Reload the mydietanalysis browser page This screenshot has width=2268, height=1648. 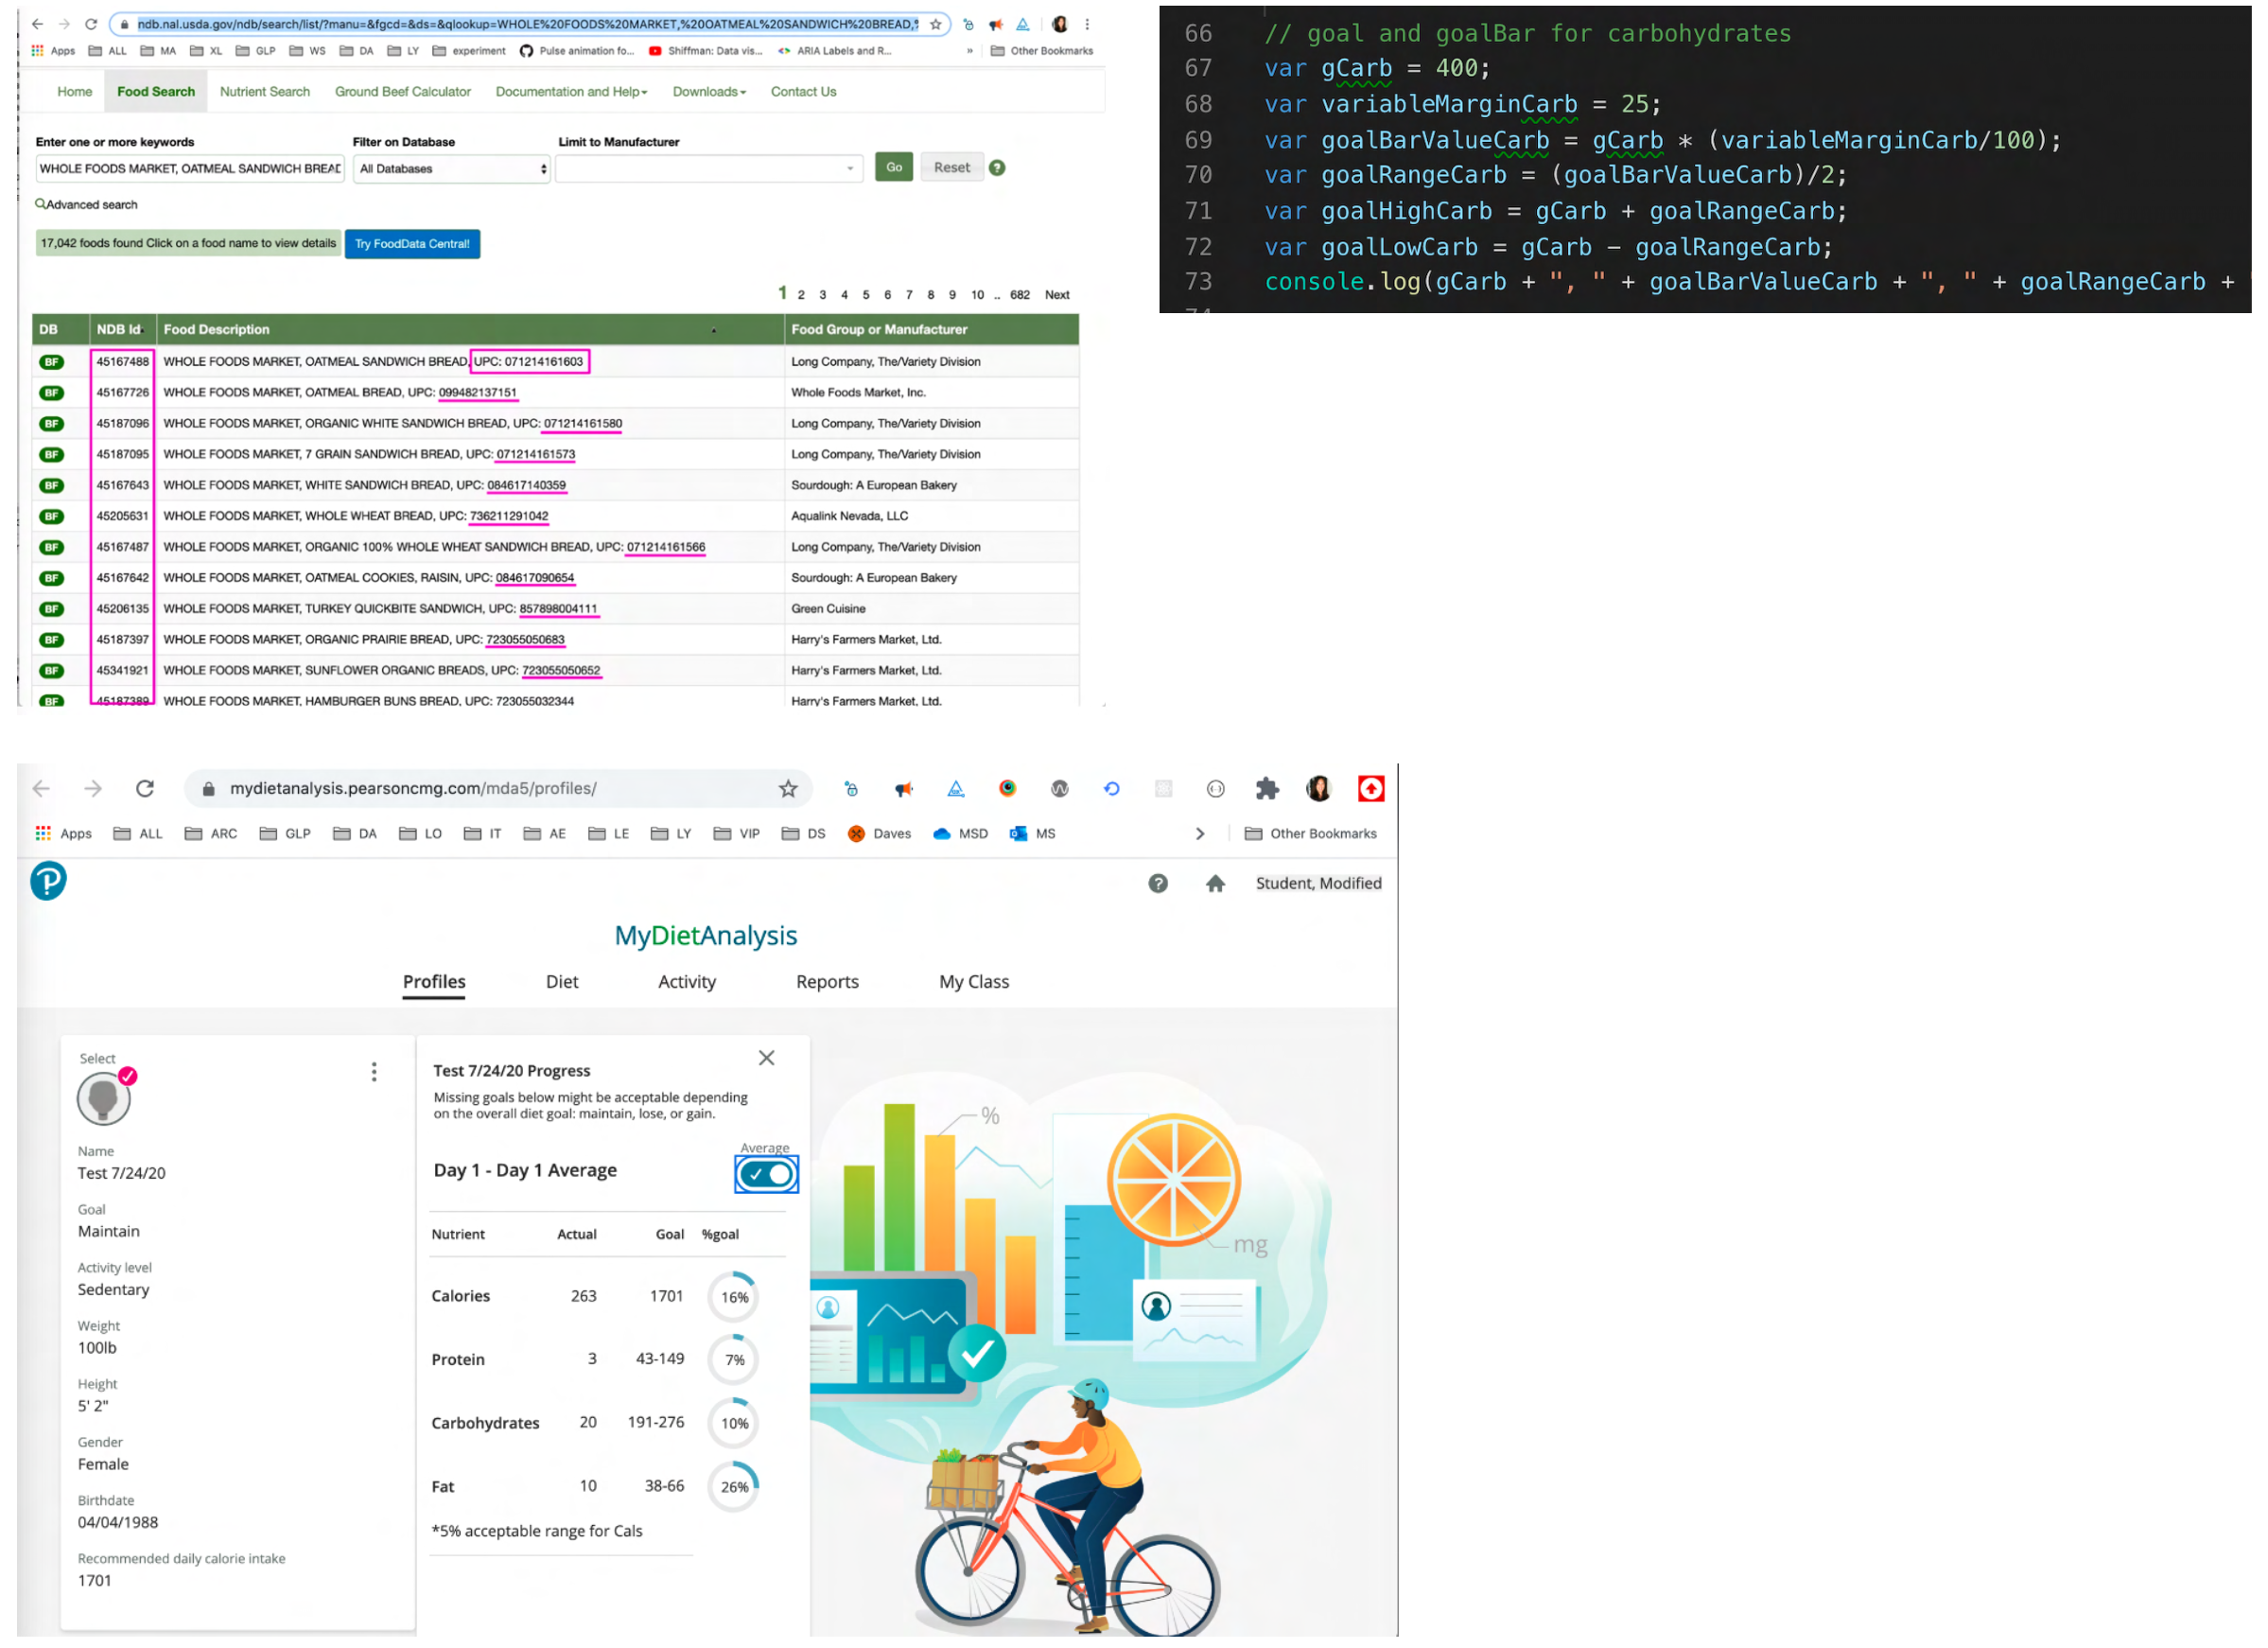pyautogui.click(x=145, y=789)
